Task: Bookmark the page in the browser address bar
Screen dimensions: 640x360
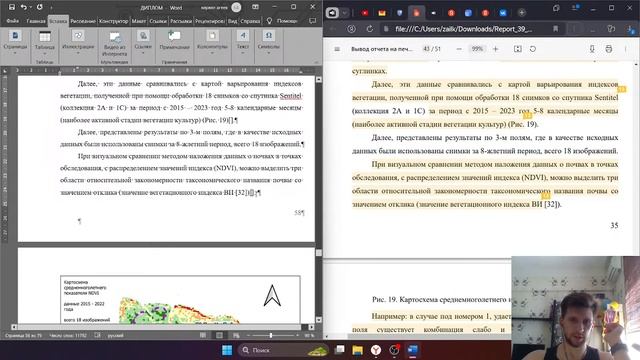Action: click(556, 29)
